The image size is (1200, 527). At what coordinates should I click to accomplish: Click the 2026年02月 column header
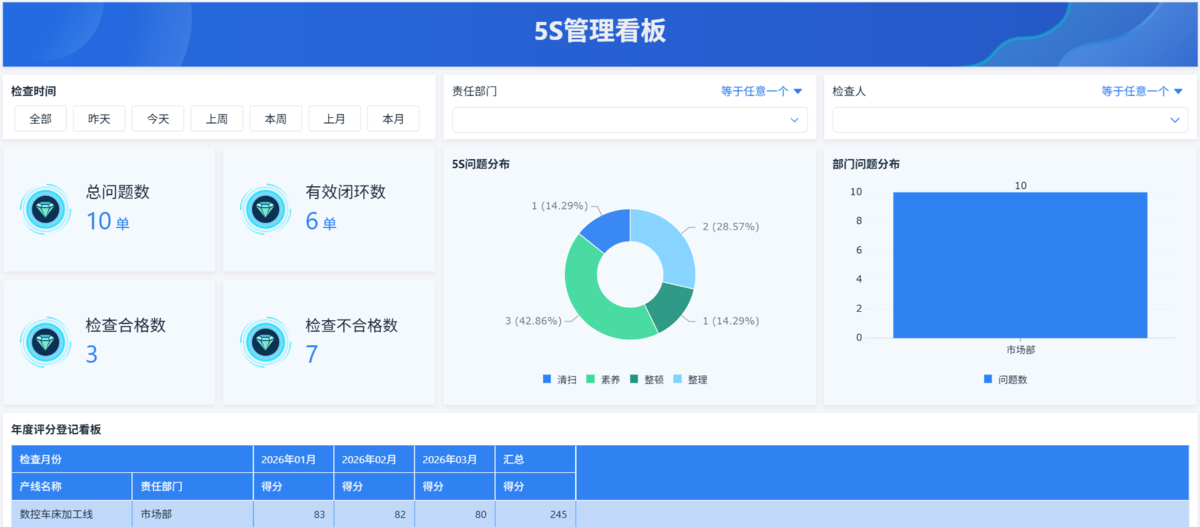tap(374, 459)
